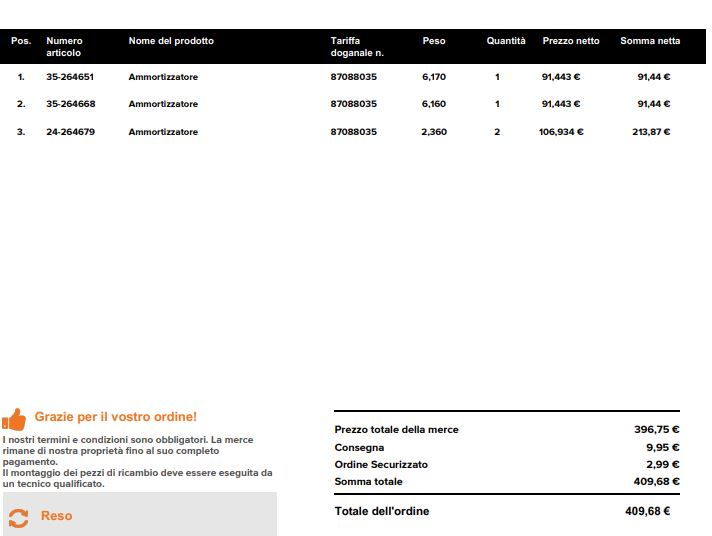Select the Ordine Securizzato label
This screenshot has width=712, height=536.
[381, 464]
